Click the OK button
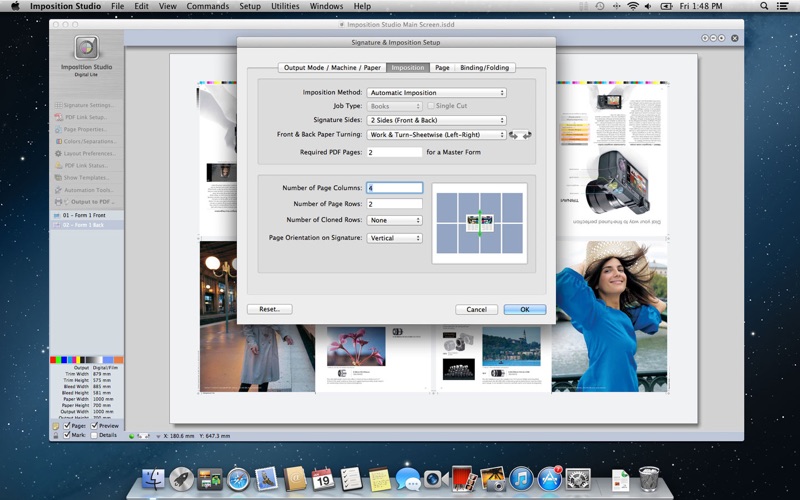Viewport: 800px width, 500px height. tap(525, 309)
